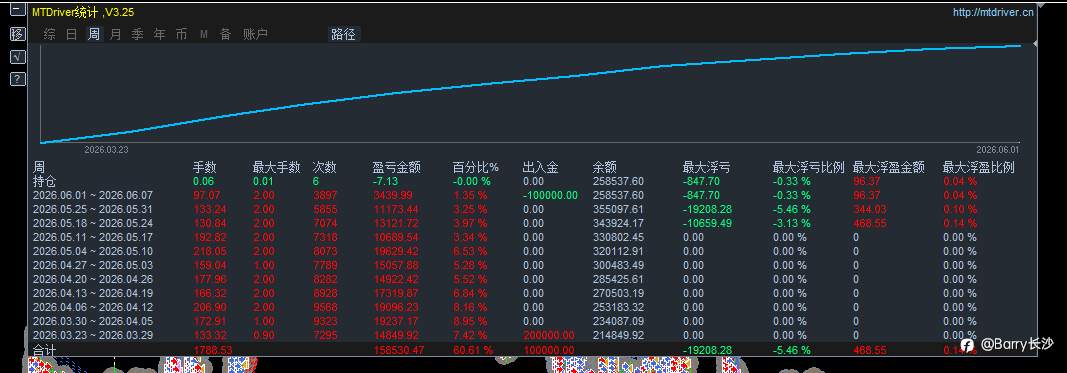Switch to the 综 summary tab
The width and height of the screenshot is (1067, 373).
[x=49, y=35]
